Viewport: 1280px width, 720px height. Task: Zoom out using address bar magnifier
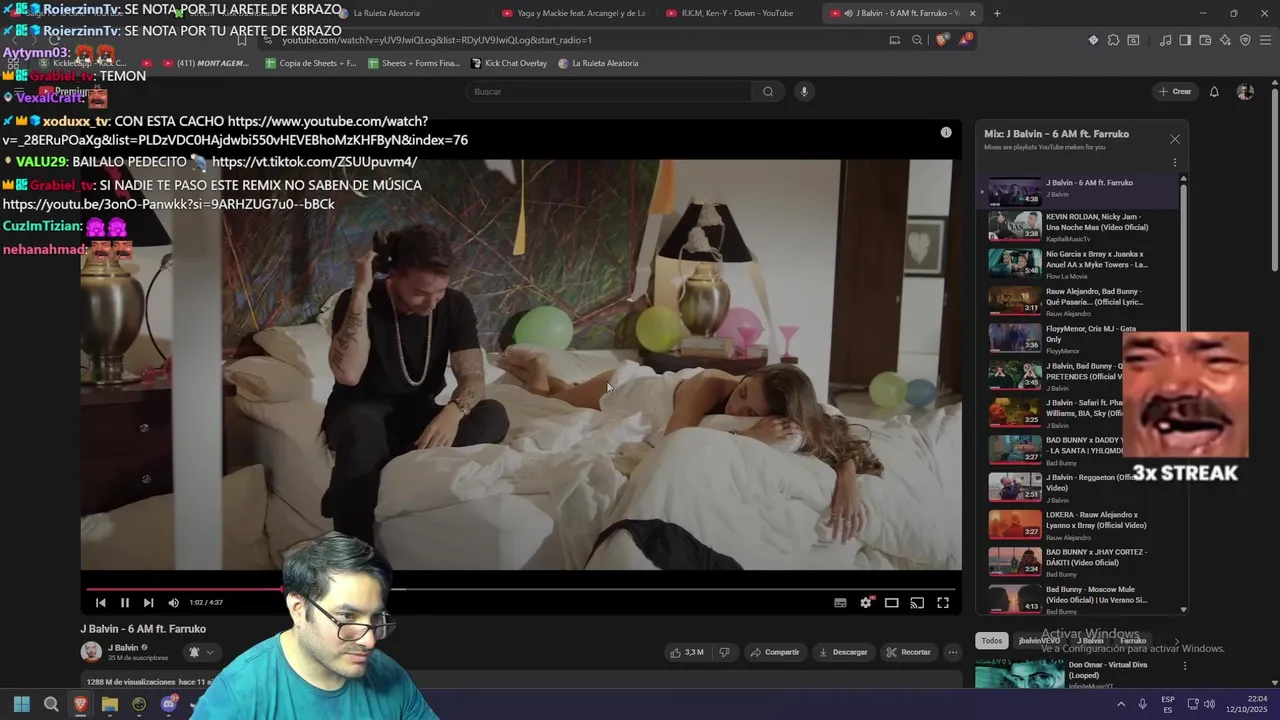coord(917,40)
